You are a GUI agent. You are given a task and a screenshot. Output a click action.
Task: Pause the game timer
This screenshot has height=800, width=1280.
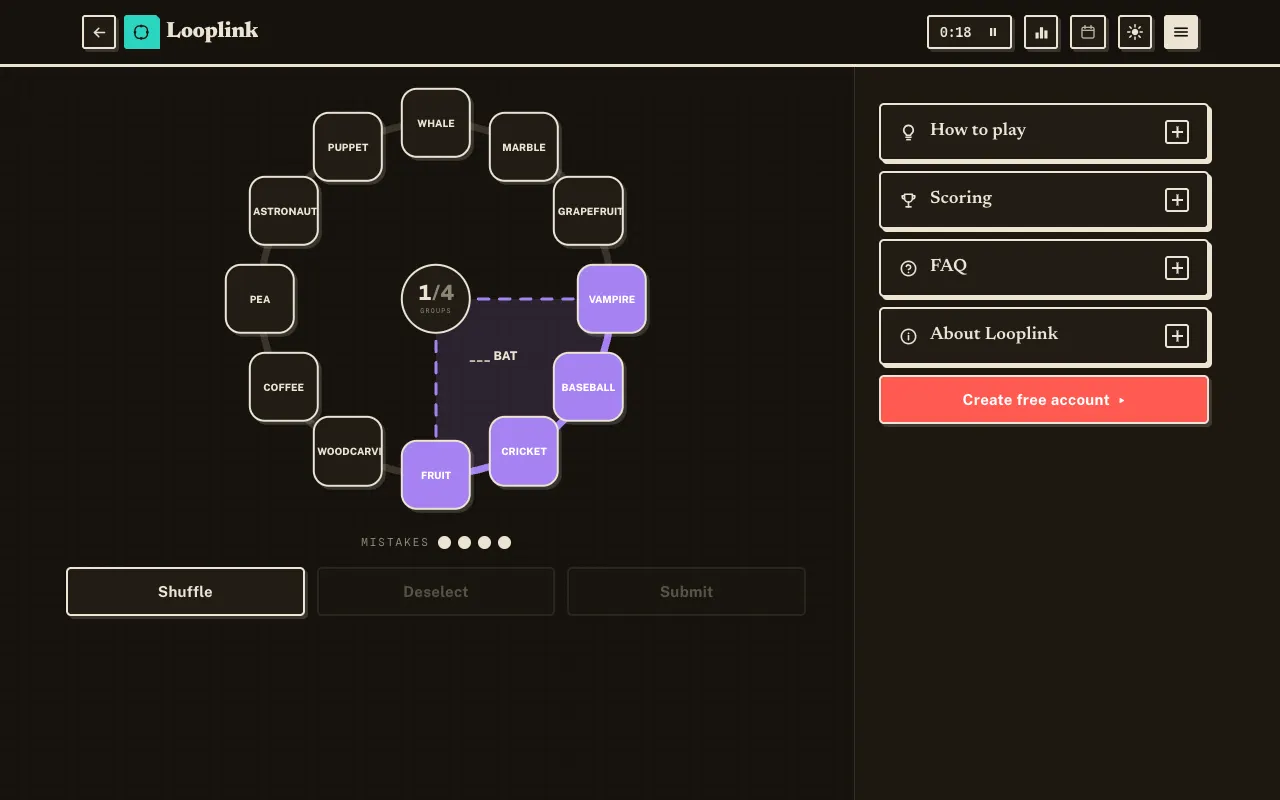993,32
